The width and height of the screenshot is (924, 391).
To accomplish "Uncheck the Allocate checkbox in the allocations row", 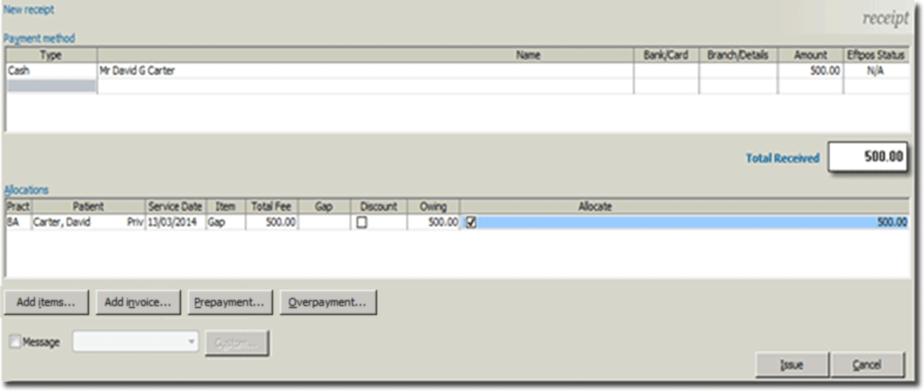I will (x=471, y=223).
